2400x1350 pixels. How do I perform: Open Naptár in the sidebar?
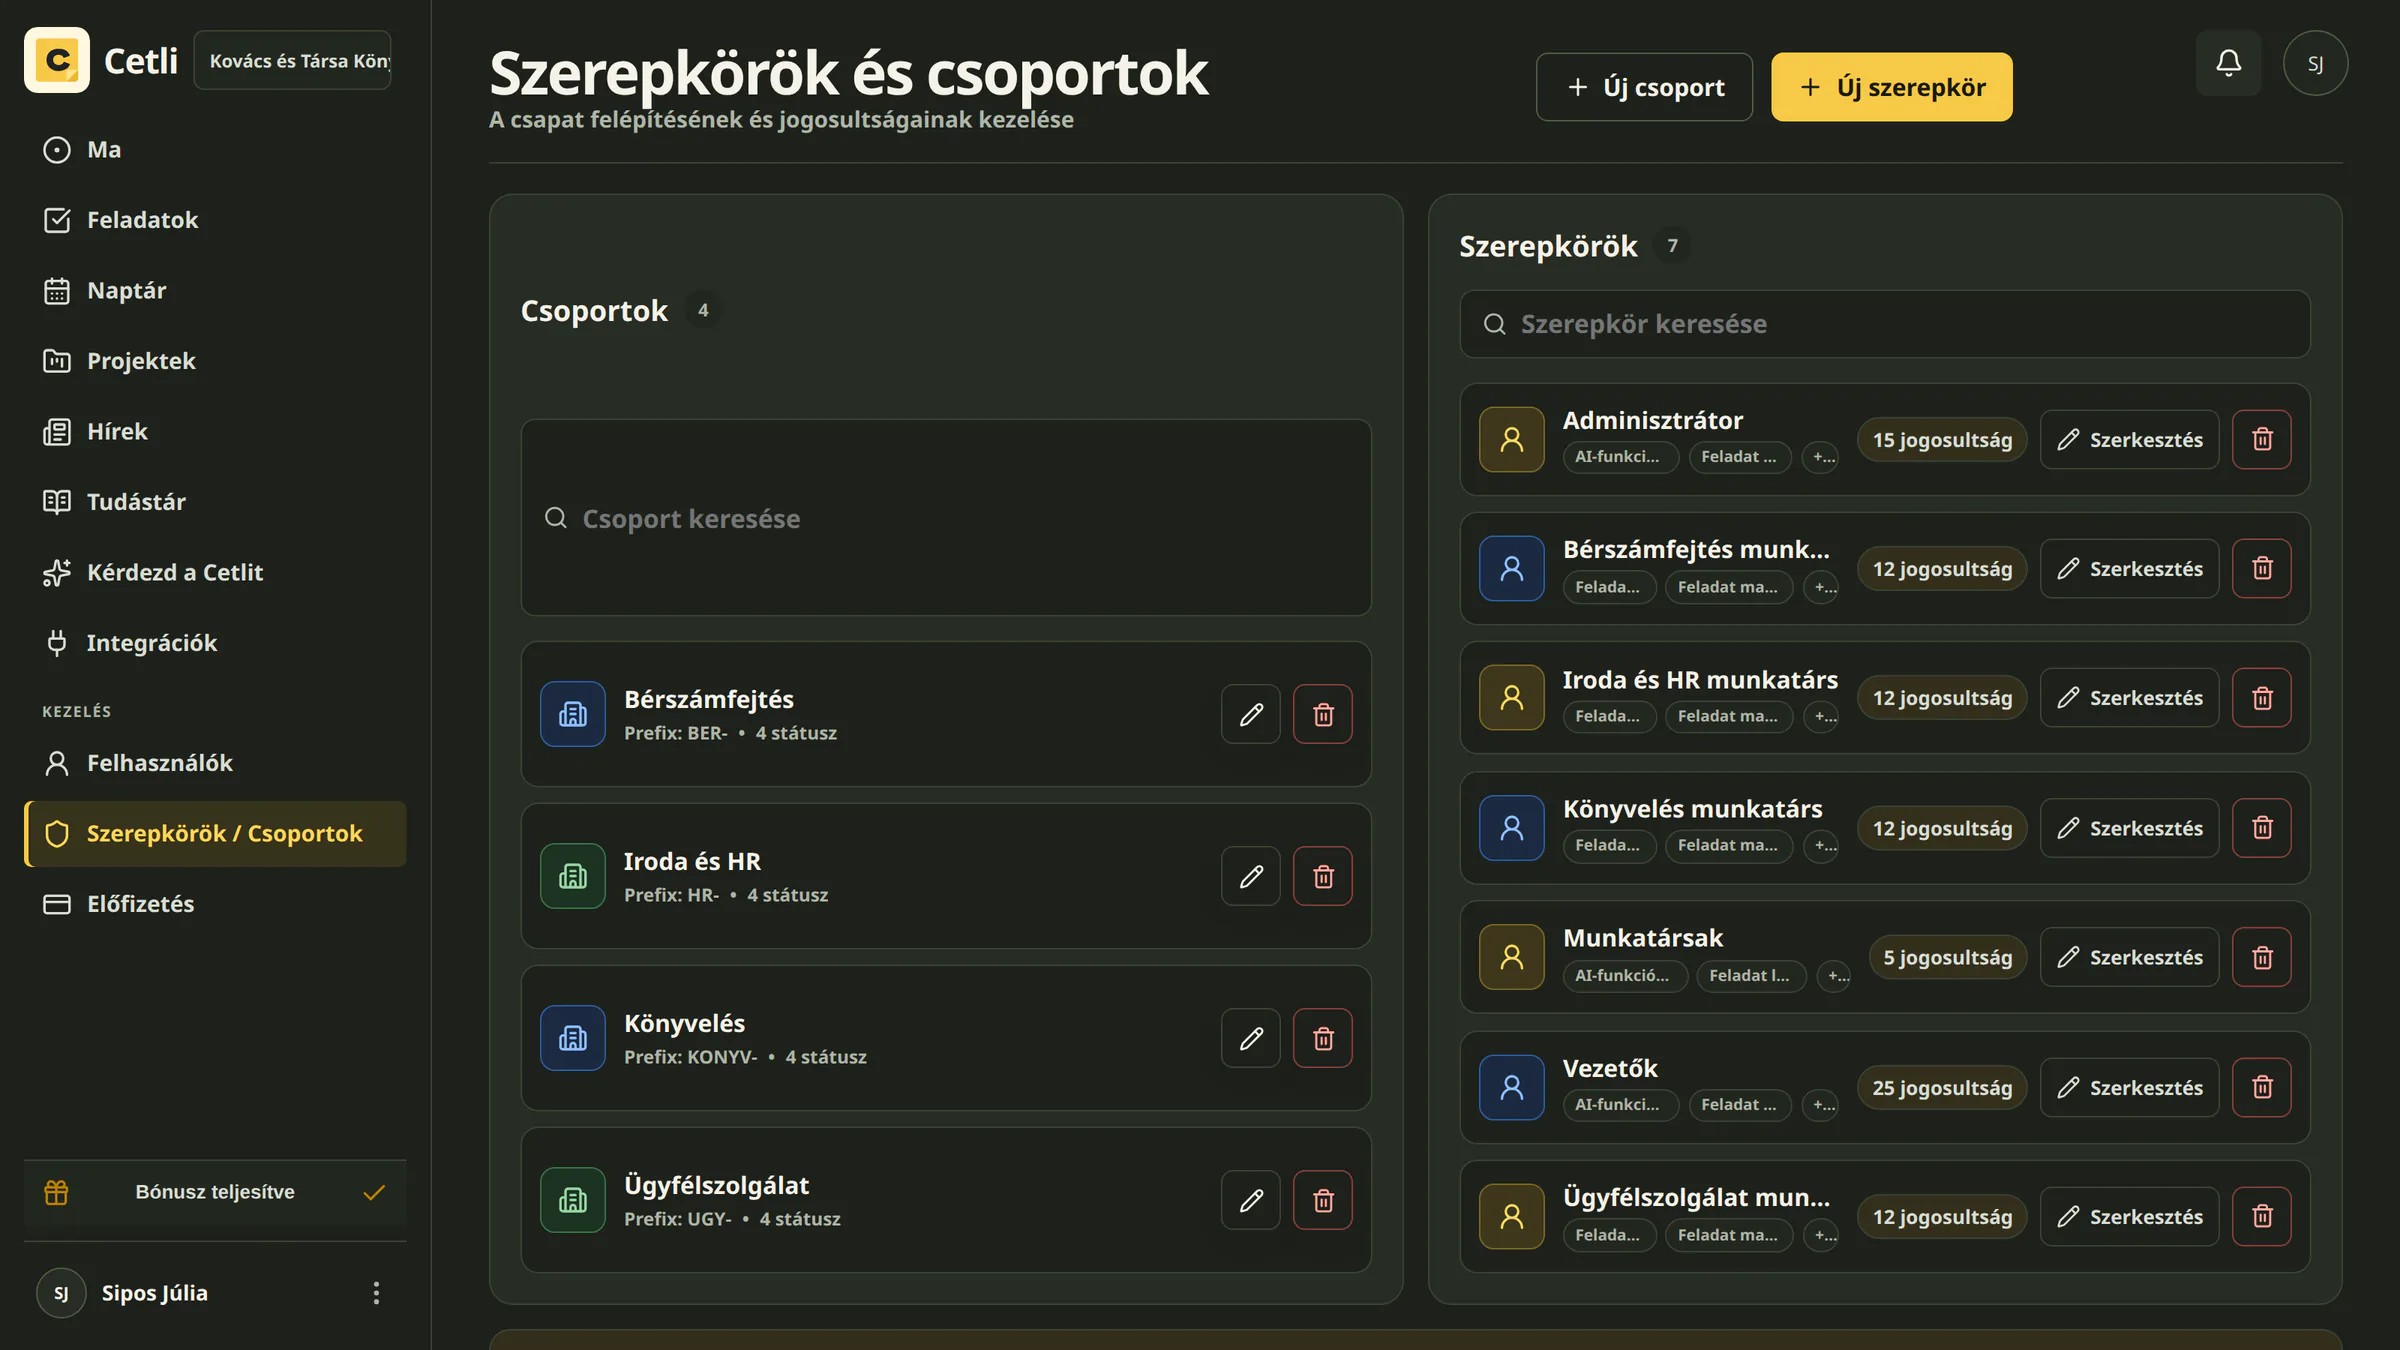[215, 290]
